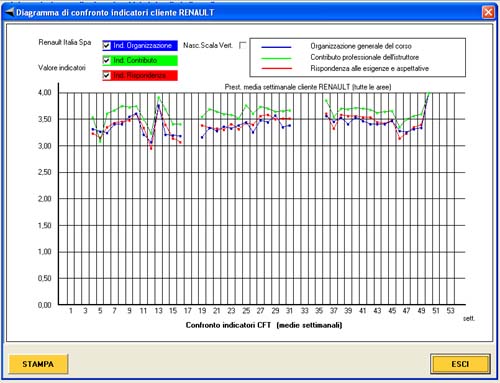
Task: Click the 1,50 y-axis value
Action: tap(45, 226)
